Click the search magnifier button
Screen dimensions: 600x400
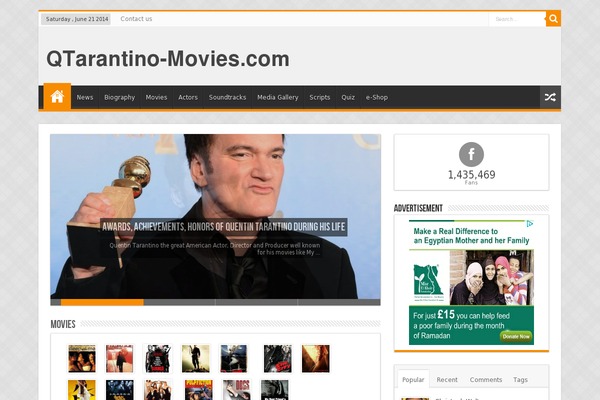(x=553, y=19)
